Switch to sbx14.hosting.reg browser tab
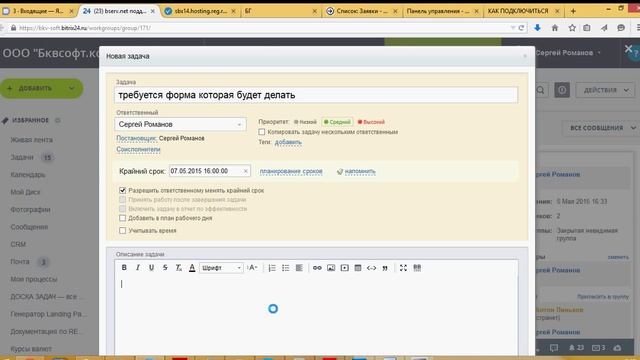The width and height of the screenshot is (640, 360). tap(200, 11)
